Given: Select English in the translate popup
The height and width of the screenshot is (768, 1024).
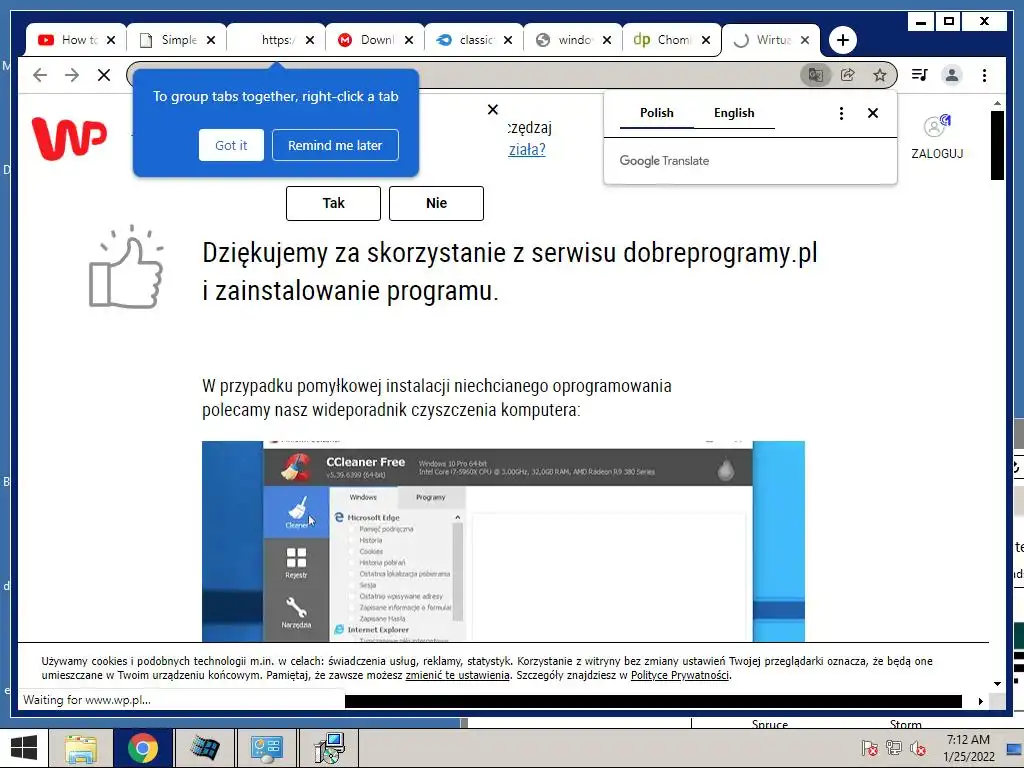Looking at the screenshot, I should coord(734,113).
